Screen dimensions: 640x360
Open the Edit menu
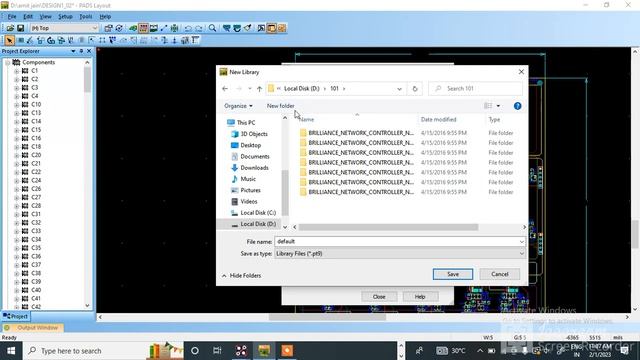pos(28,17)
